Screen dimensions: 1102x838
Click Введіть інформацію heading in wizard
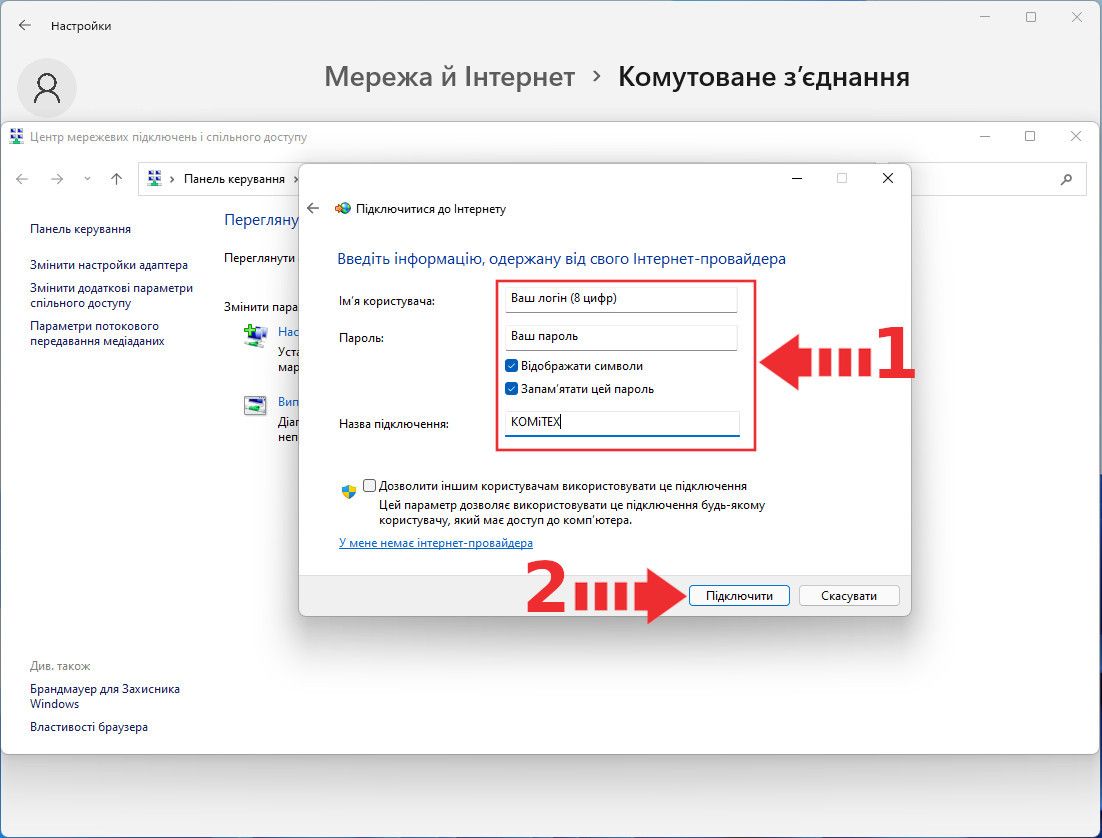click(562, 259)
